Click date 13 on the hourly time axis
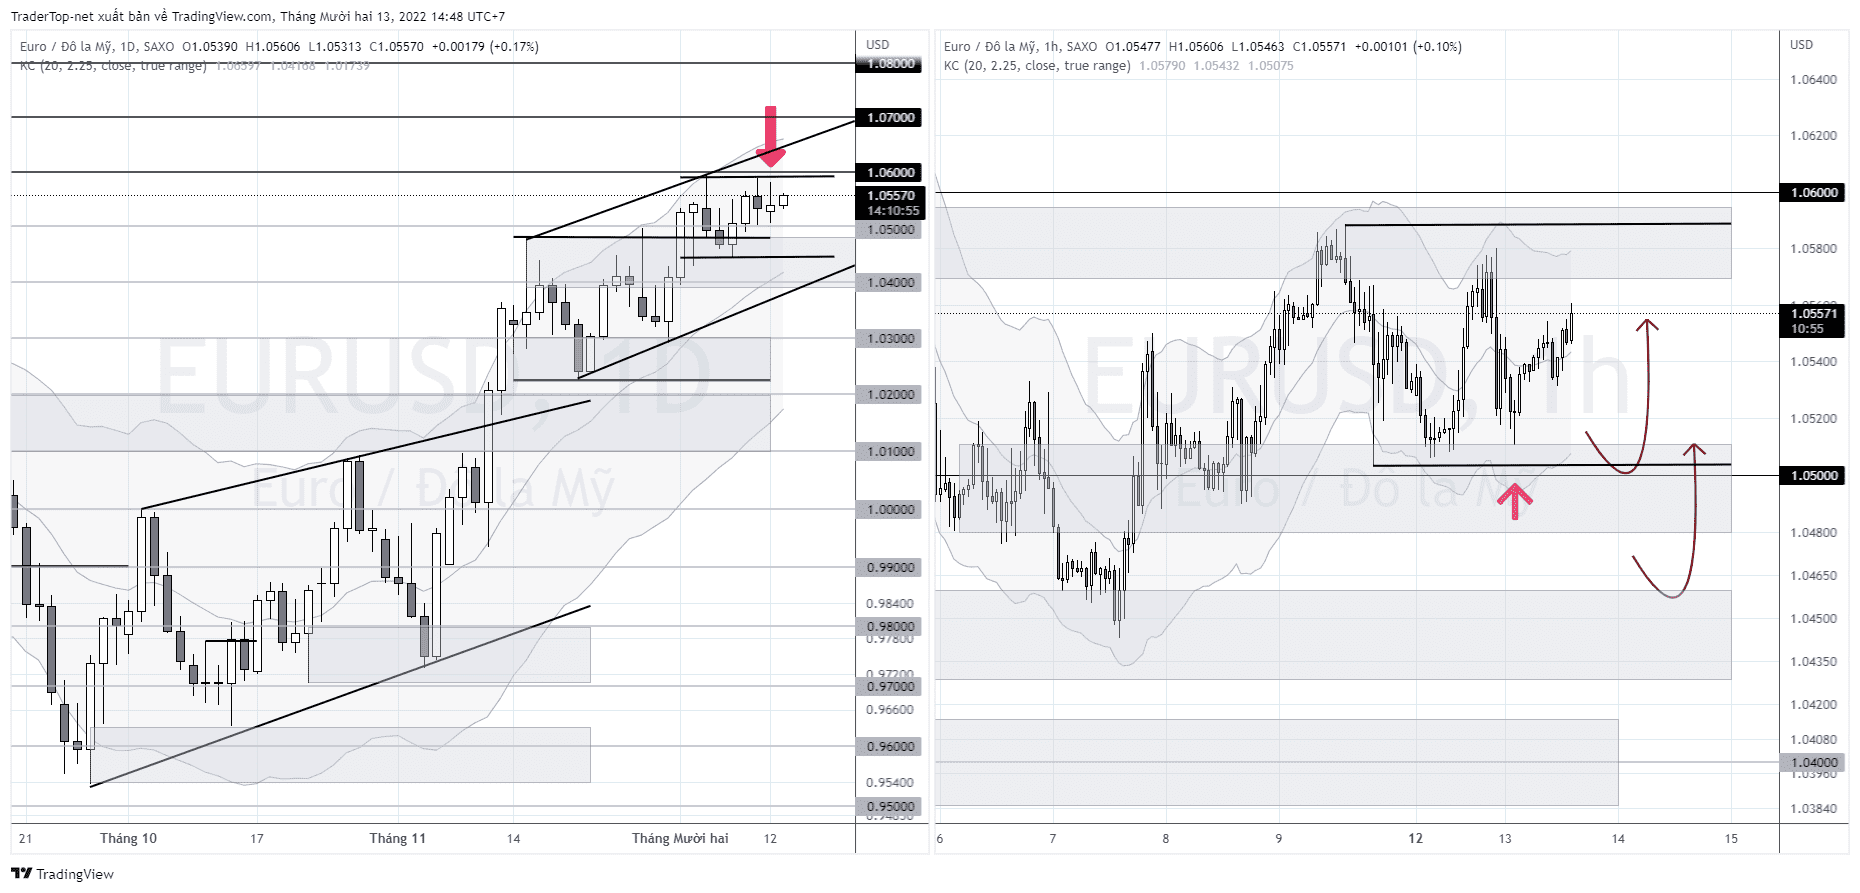Viewport: 1860px width, 893px height. tap(1505, 839)
